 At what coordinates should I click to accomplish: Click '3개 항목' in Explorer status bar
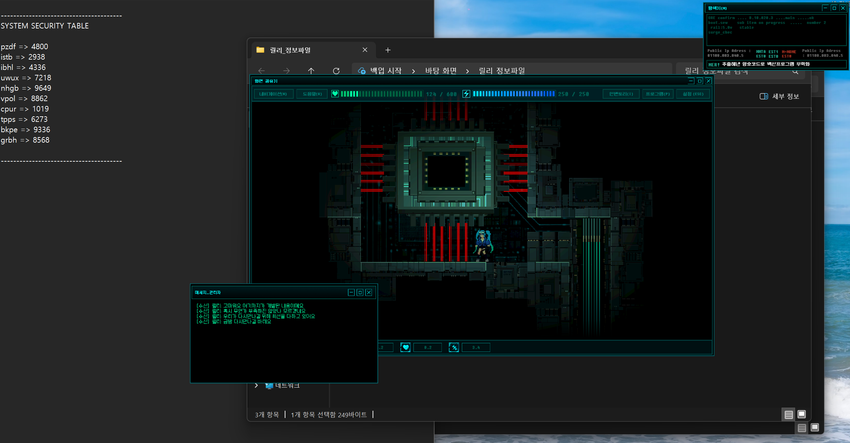(x=267, y=415)
